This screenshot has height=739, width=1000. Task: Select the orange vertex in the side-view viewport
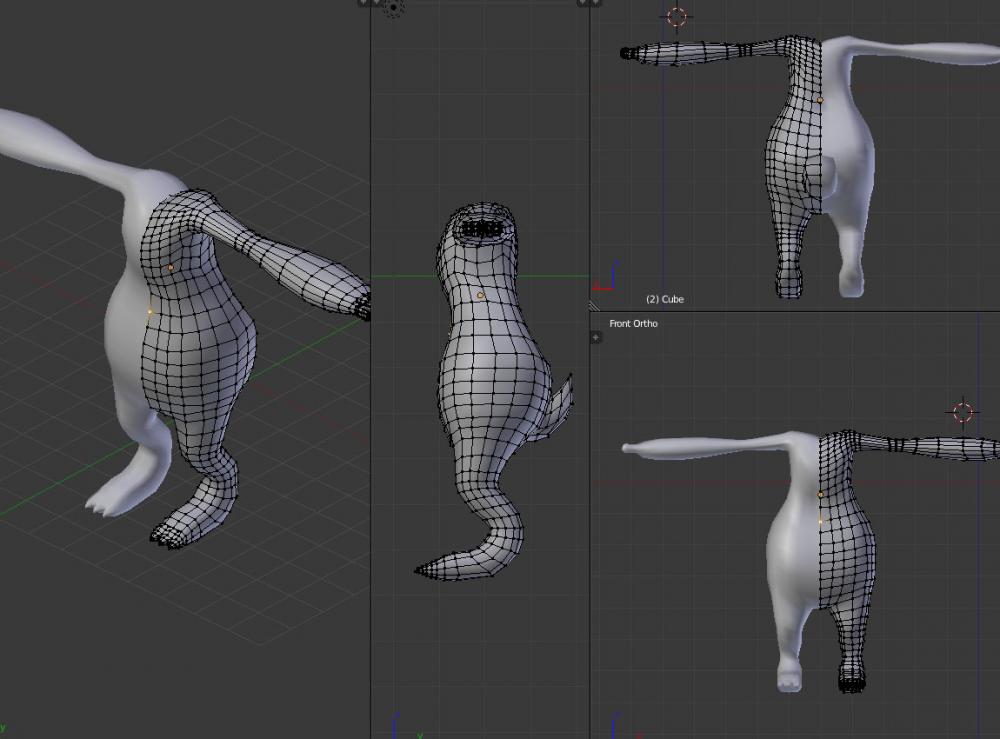point(480,295)
